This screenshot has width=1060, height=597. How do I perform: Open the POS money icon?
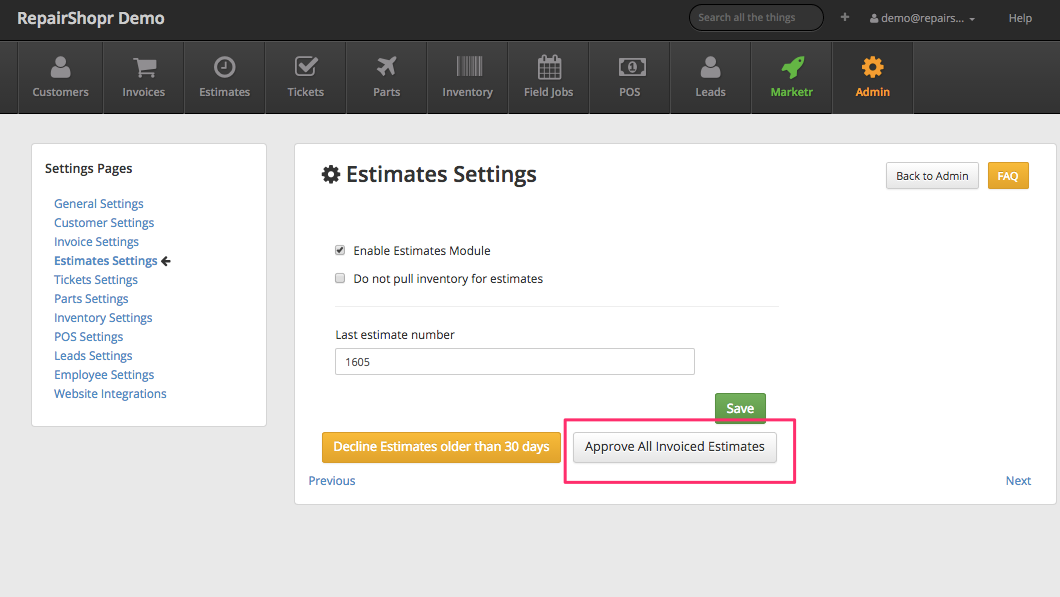(x=630, y=68)
